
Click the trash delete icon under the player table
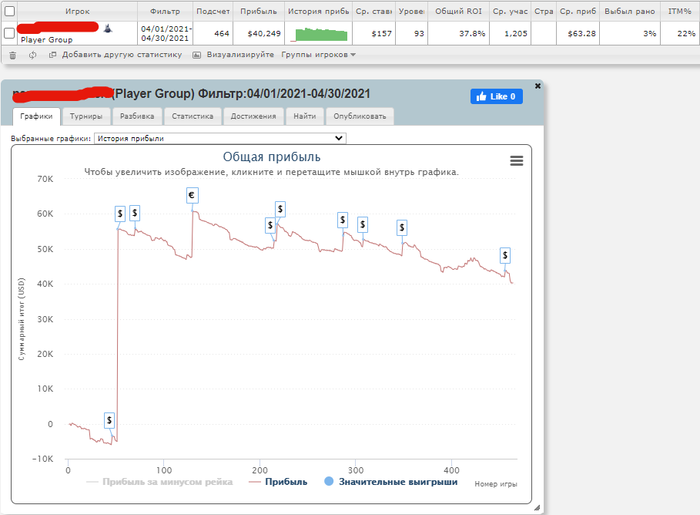coord(12,55)
